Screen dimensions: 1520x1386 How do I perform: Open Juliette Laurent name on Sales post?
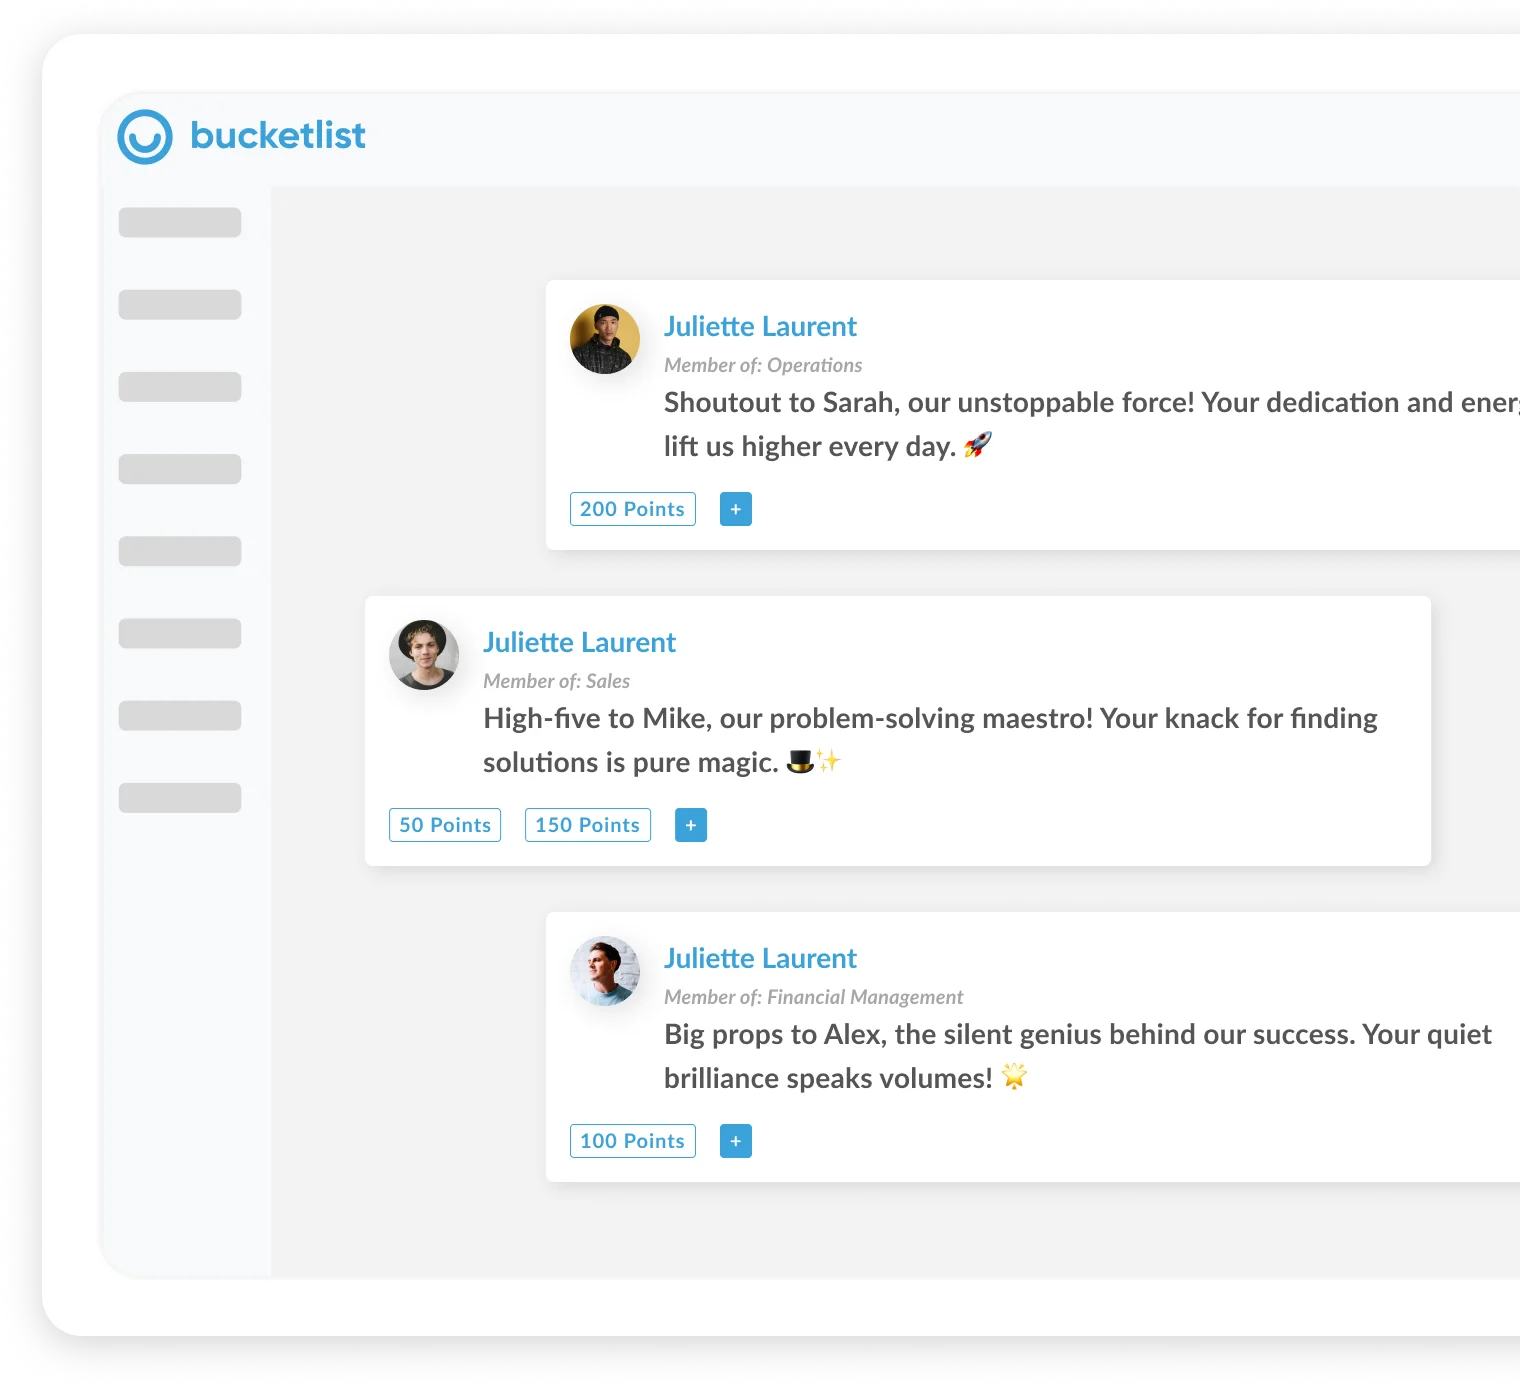coord(580,642)
